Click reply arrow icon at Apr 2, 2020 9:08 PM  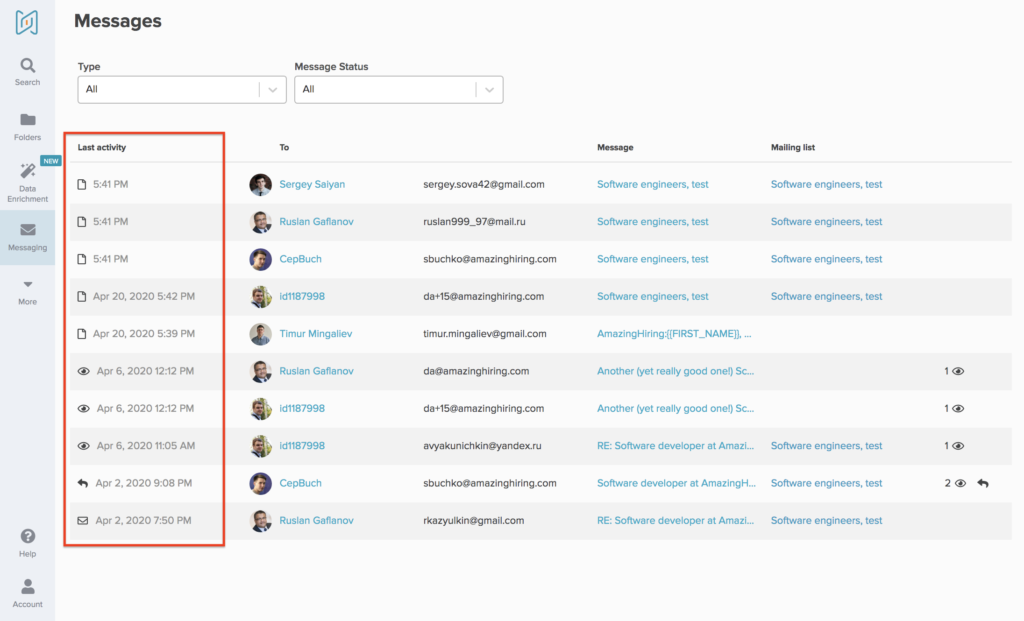click(82, 483)
